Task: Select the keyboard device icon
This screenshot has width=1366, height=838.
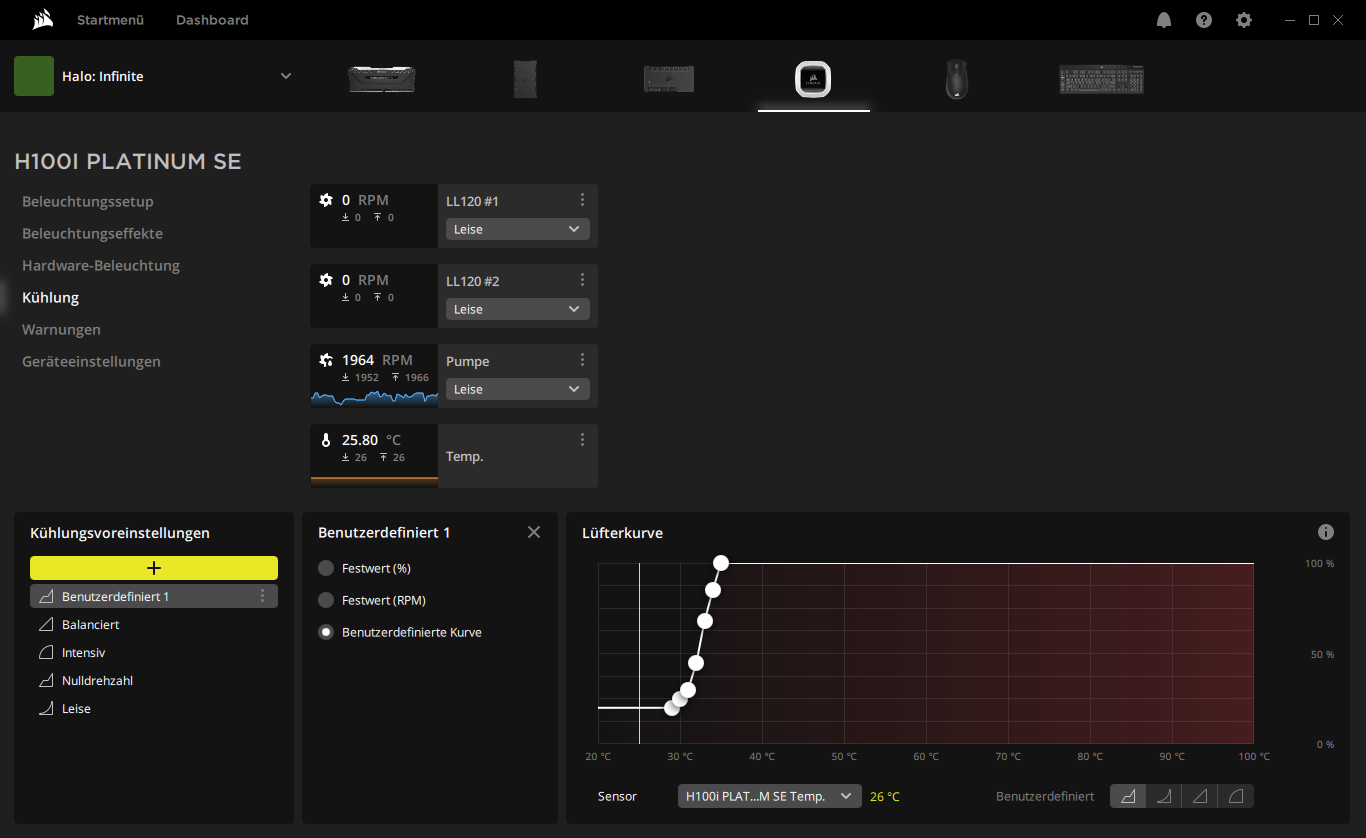Action: (x=1101, y=79)
